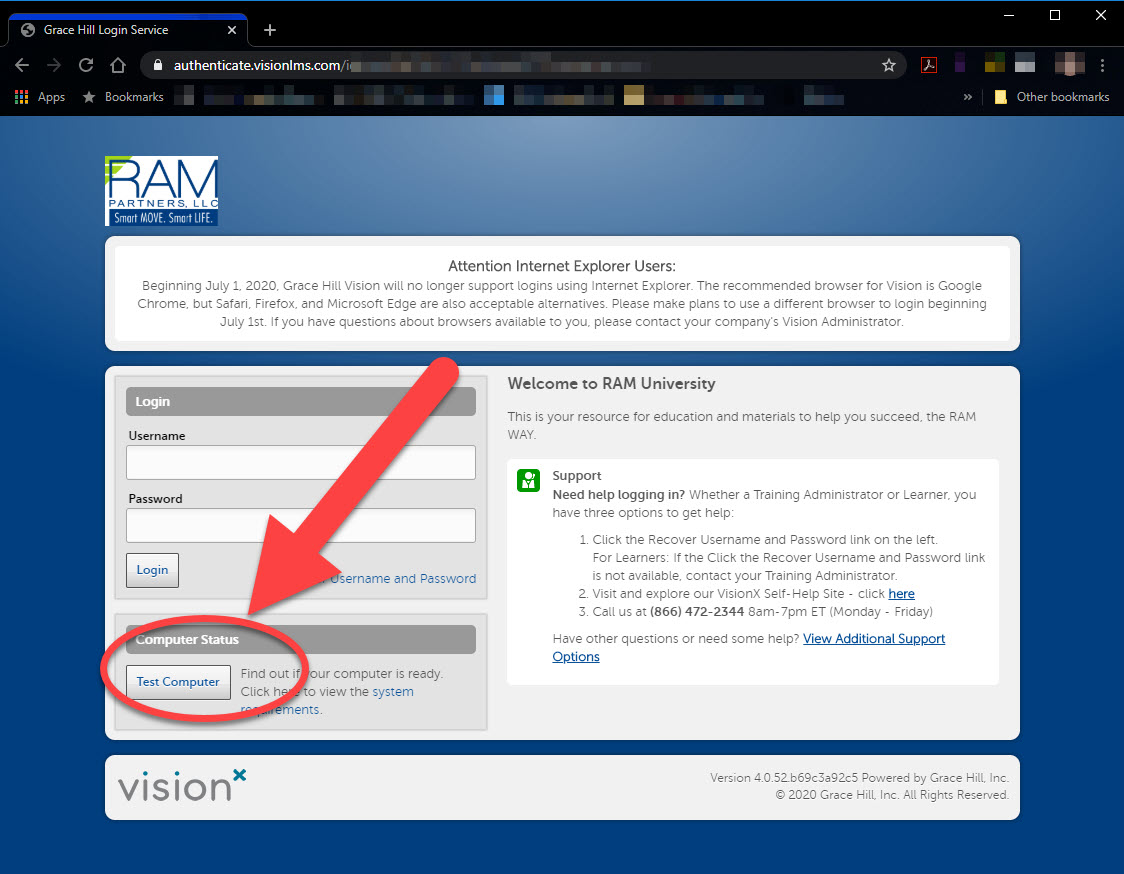Open the Chrome three-dot menu
Image resolution: width=1124 pixels, height=874 pixels.
[1102, 65]
